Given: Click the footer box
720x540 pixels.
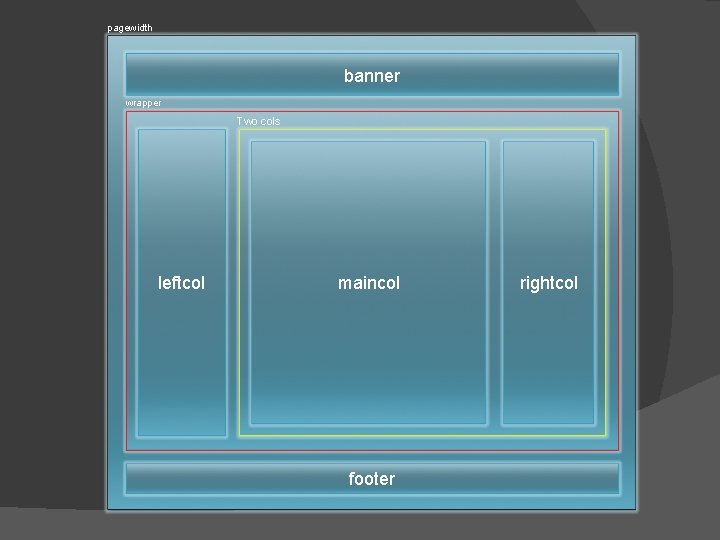Looking at the screenshot, I should click(372, 478).
